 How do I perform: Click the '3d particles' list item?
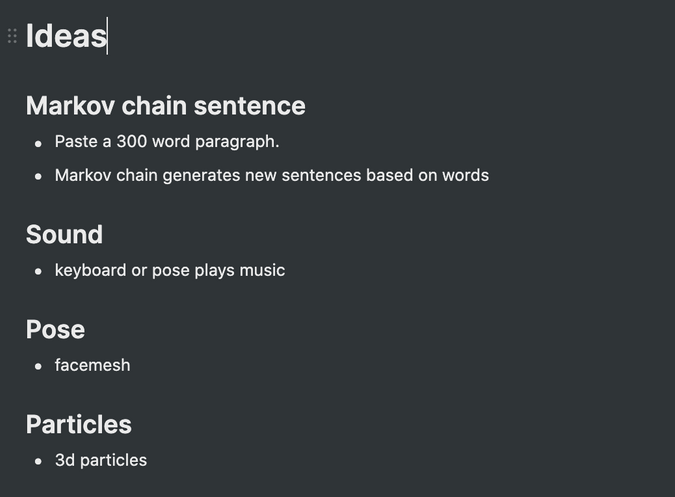point(100,460)
